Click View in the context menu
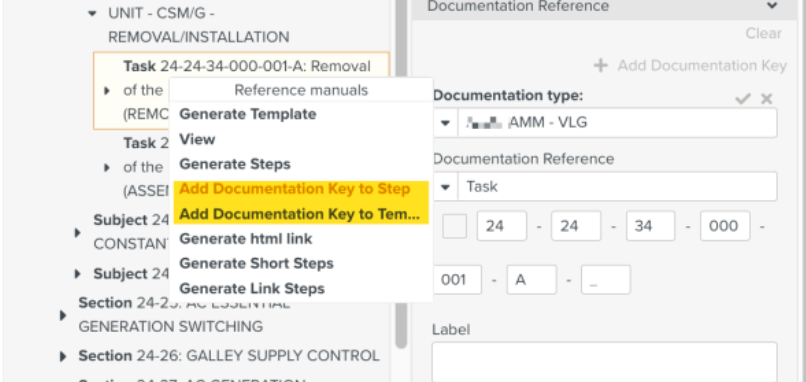The width and height of the screenshot is (806, 382). pos(197,139)
